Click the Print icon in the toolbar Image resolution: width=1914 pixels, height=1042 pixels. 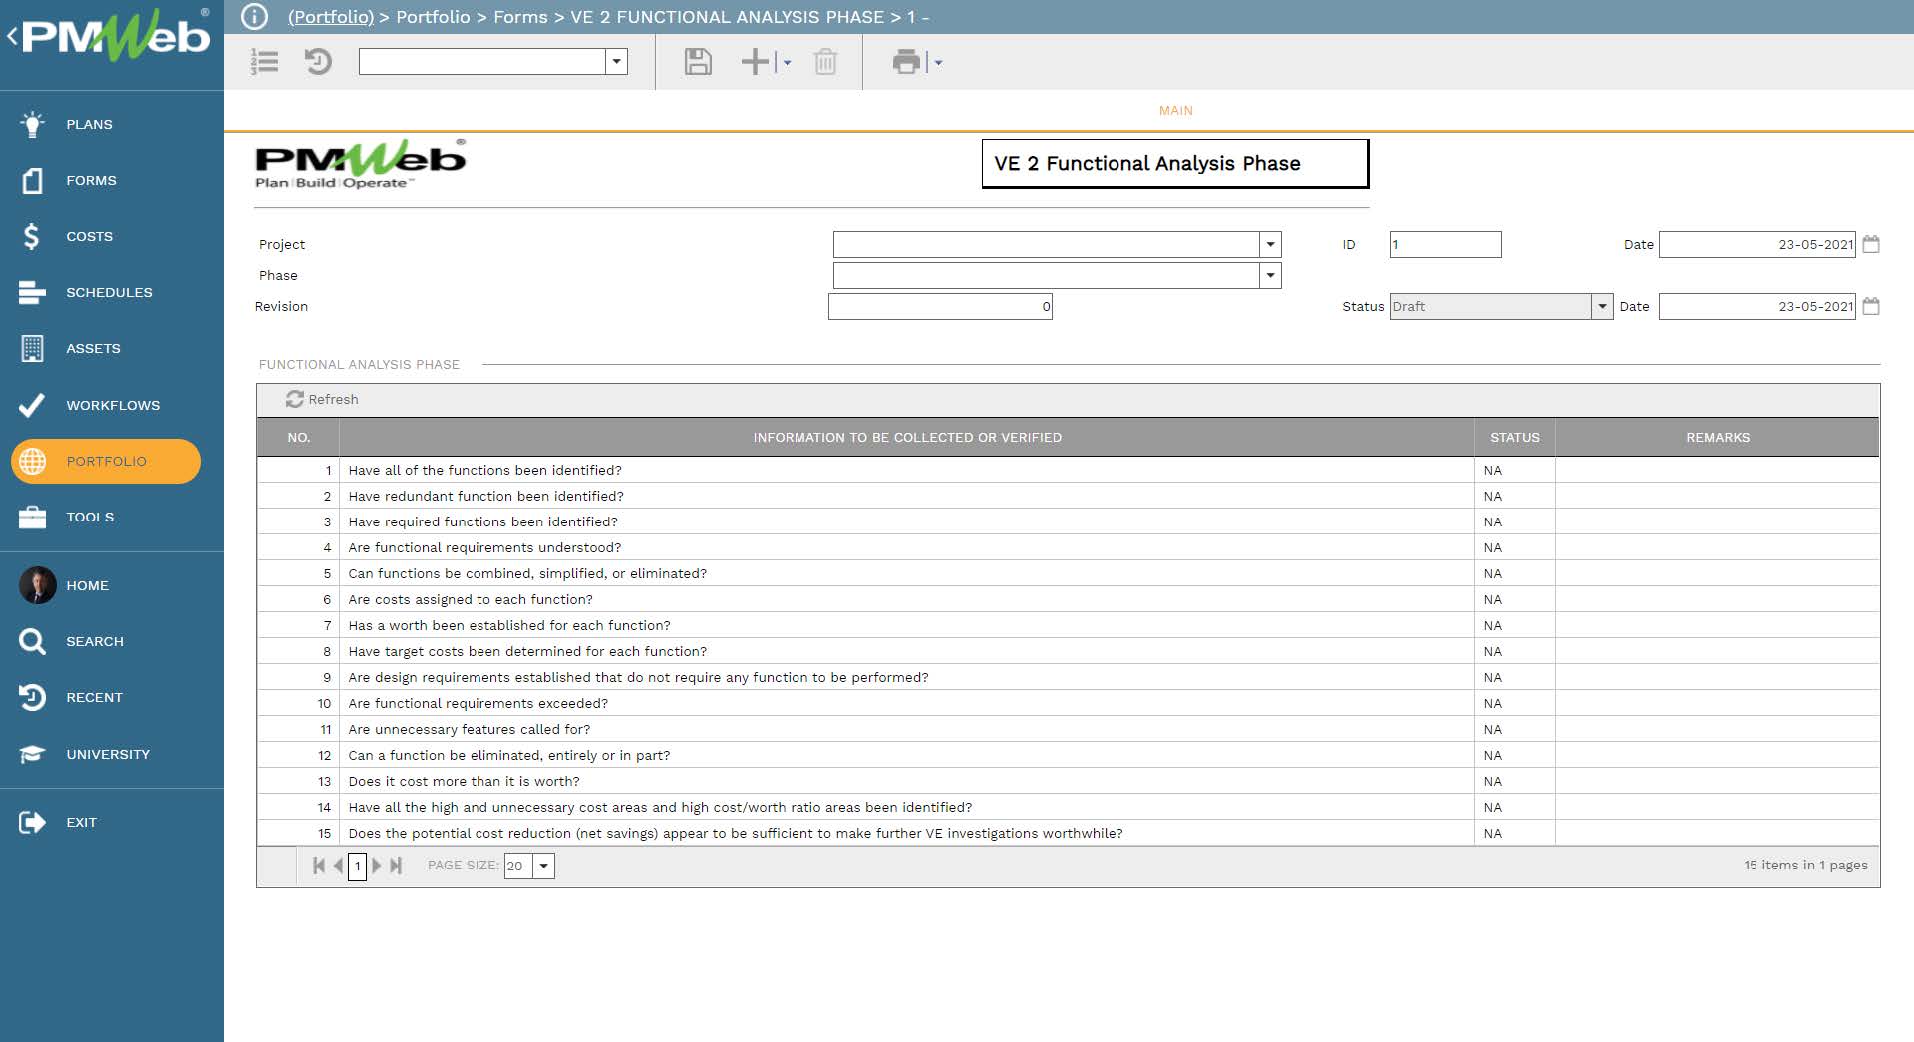pos(905,62)
